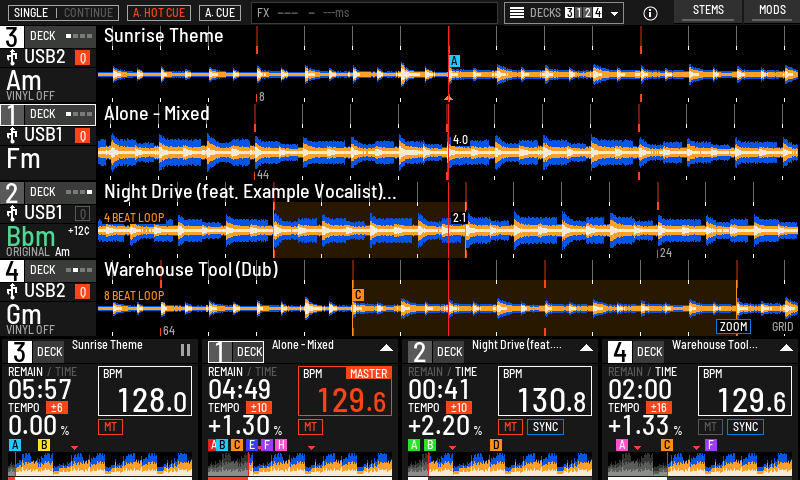Click the deck 4 number badge in waveform row
The height and width of the screenshot is (480, 800).
click(11, 271)
